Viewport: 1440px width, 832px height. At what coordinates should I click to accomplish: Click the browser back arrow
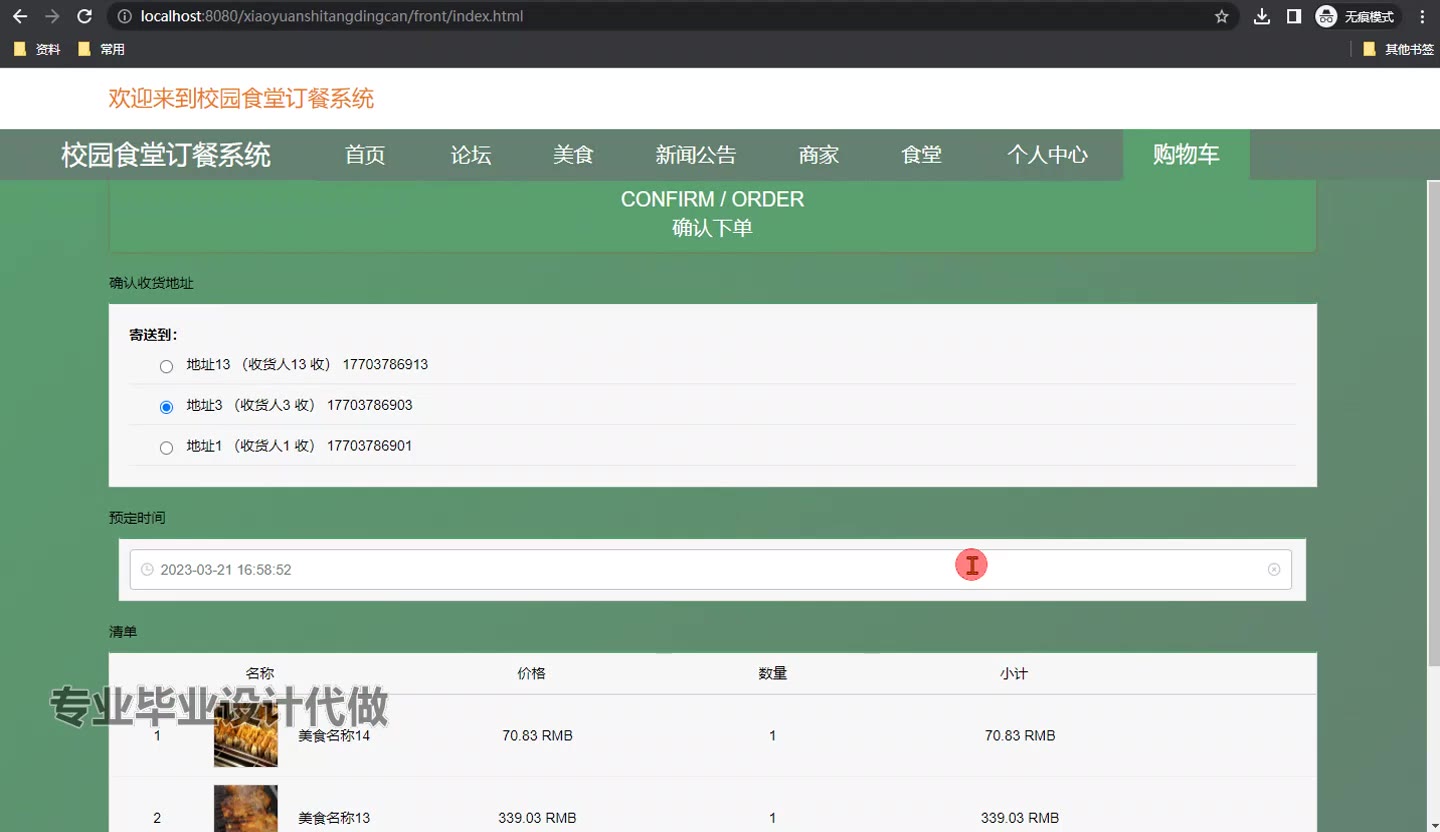[x=20, y=16]
